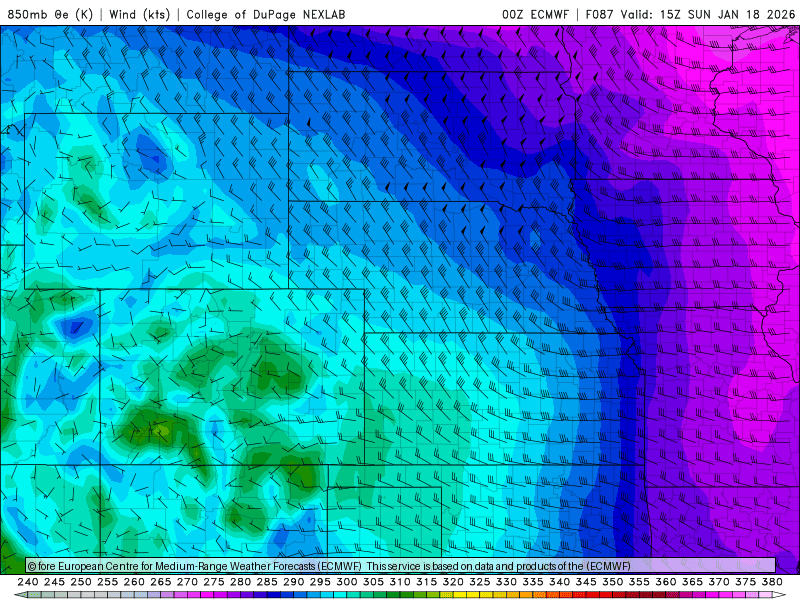Click the 240 value on the legend scale
Viewport: 800px width, 600px height.
(x=28, y=582)
